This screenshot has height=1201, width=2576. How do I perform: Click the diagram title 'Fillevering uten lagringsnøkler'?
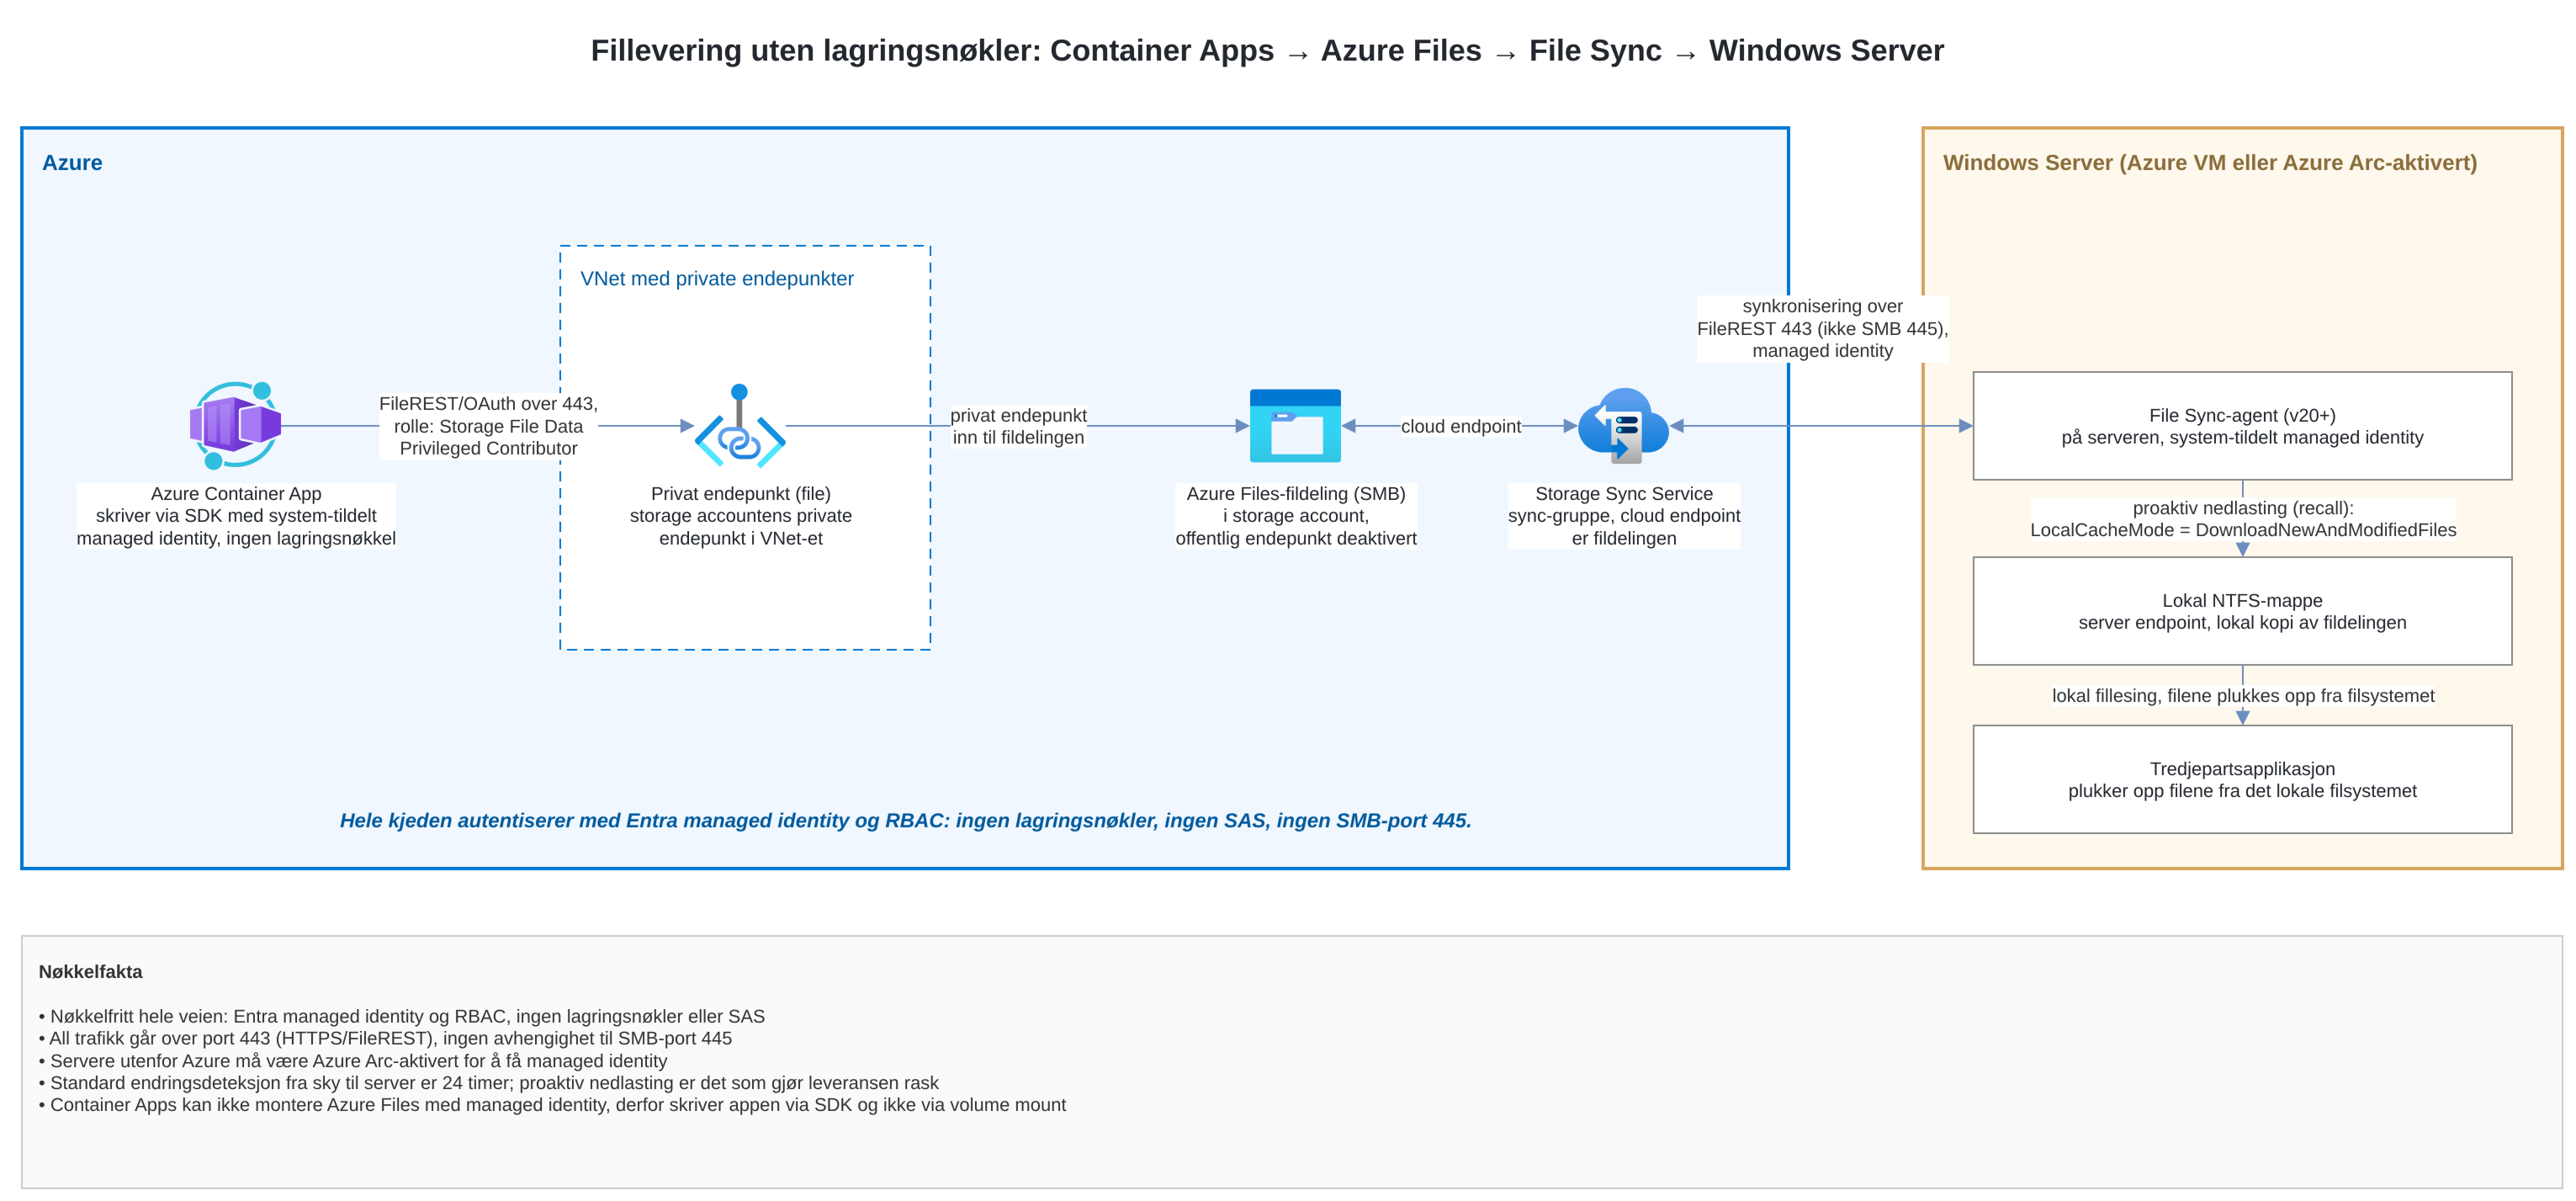pyautogui.click(x=1267, y=50)
